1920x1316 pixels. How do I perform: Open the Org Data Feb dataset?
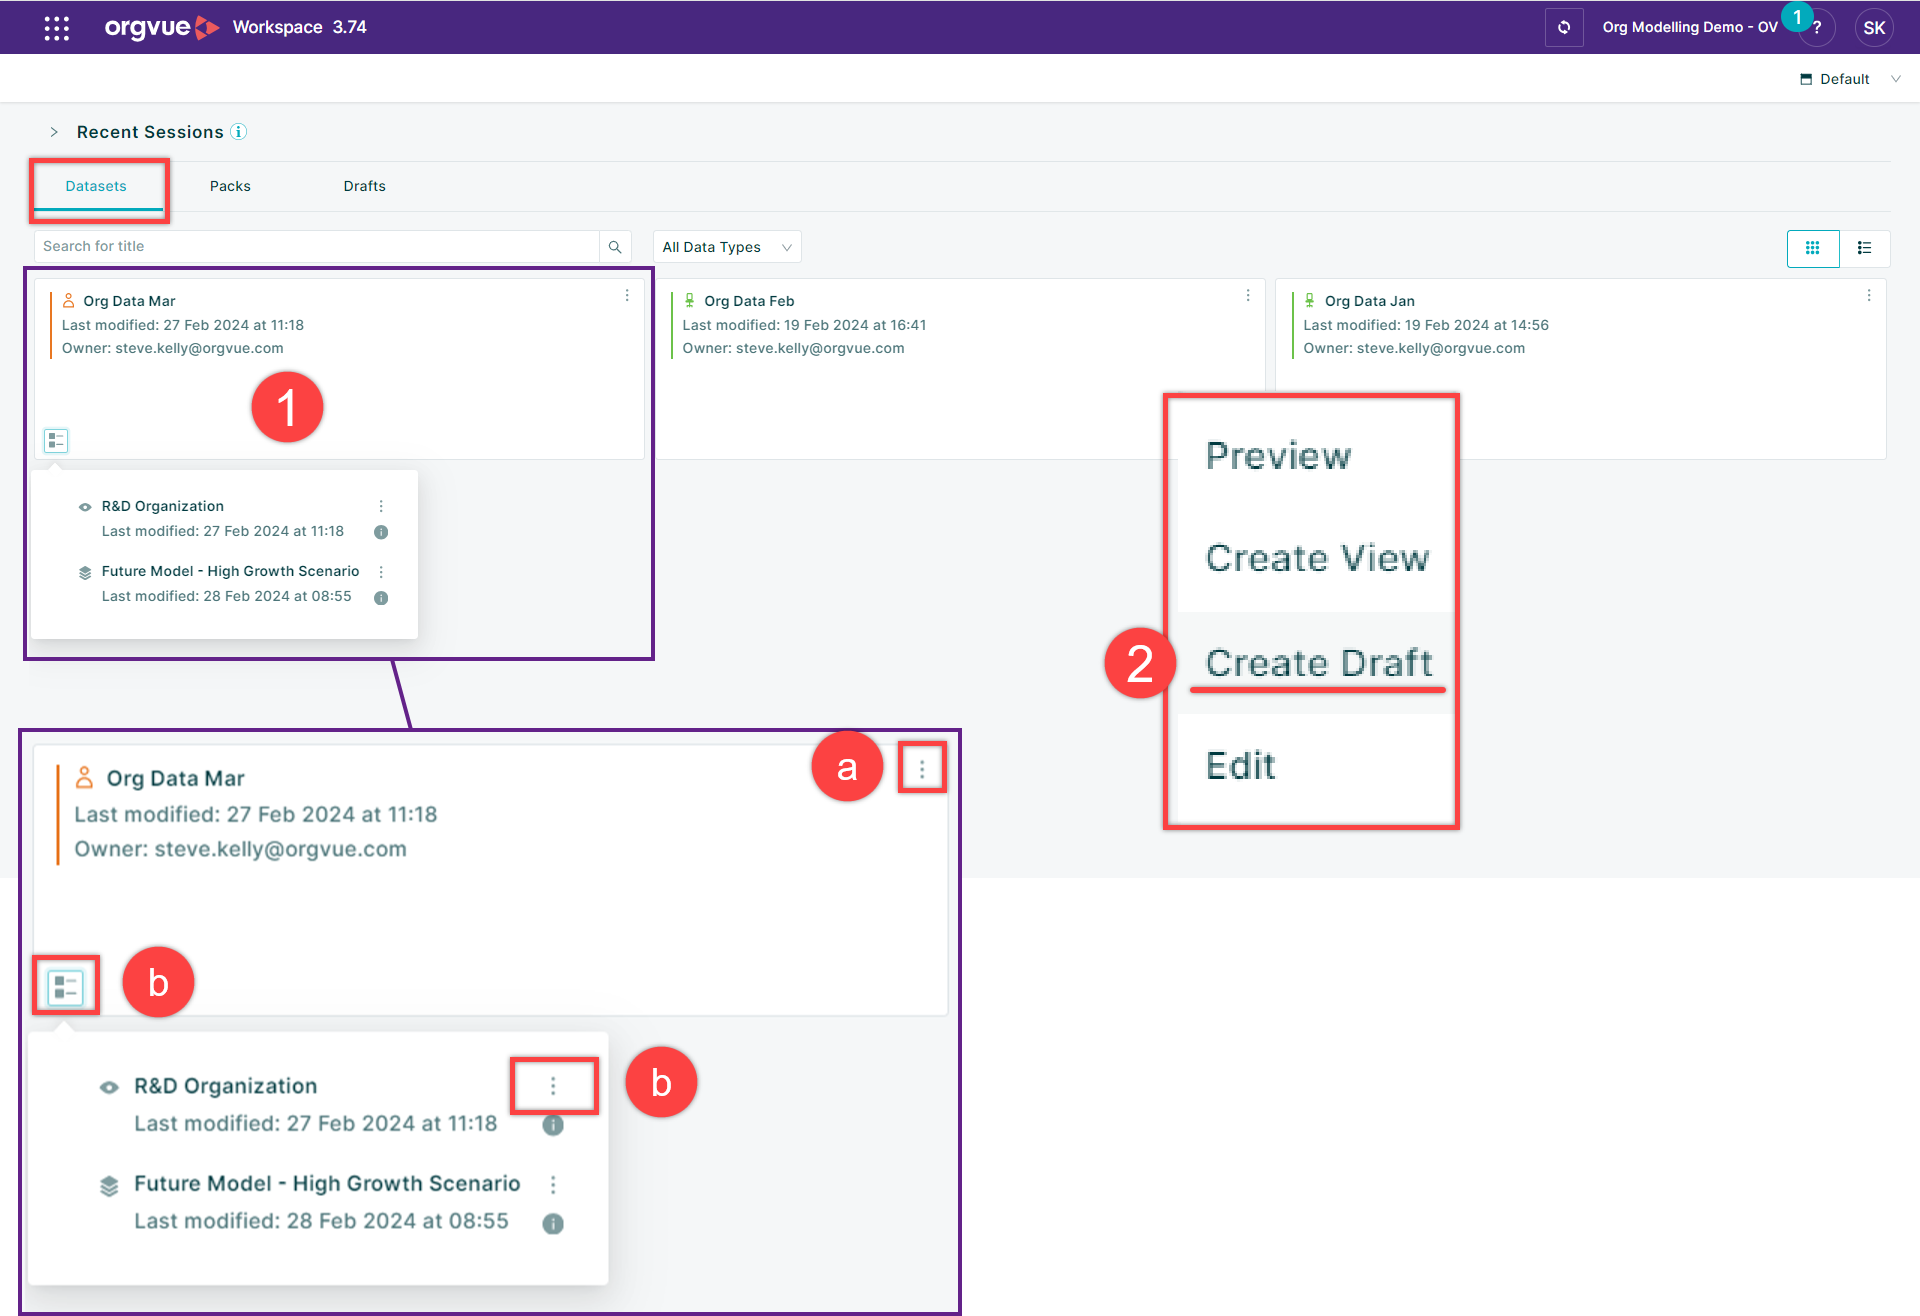tap(749, 301)
